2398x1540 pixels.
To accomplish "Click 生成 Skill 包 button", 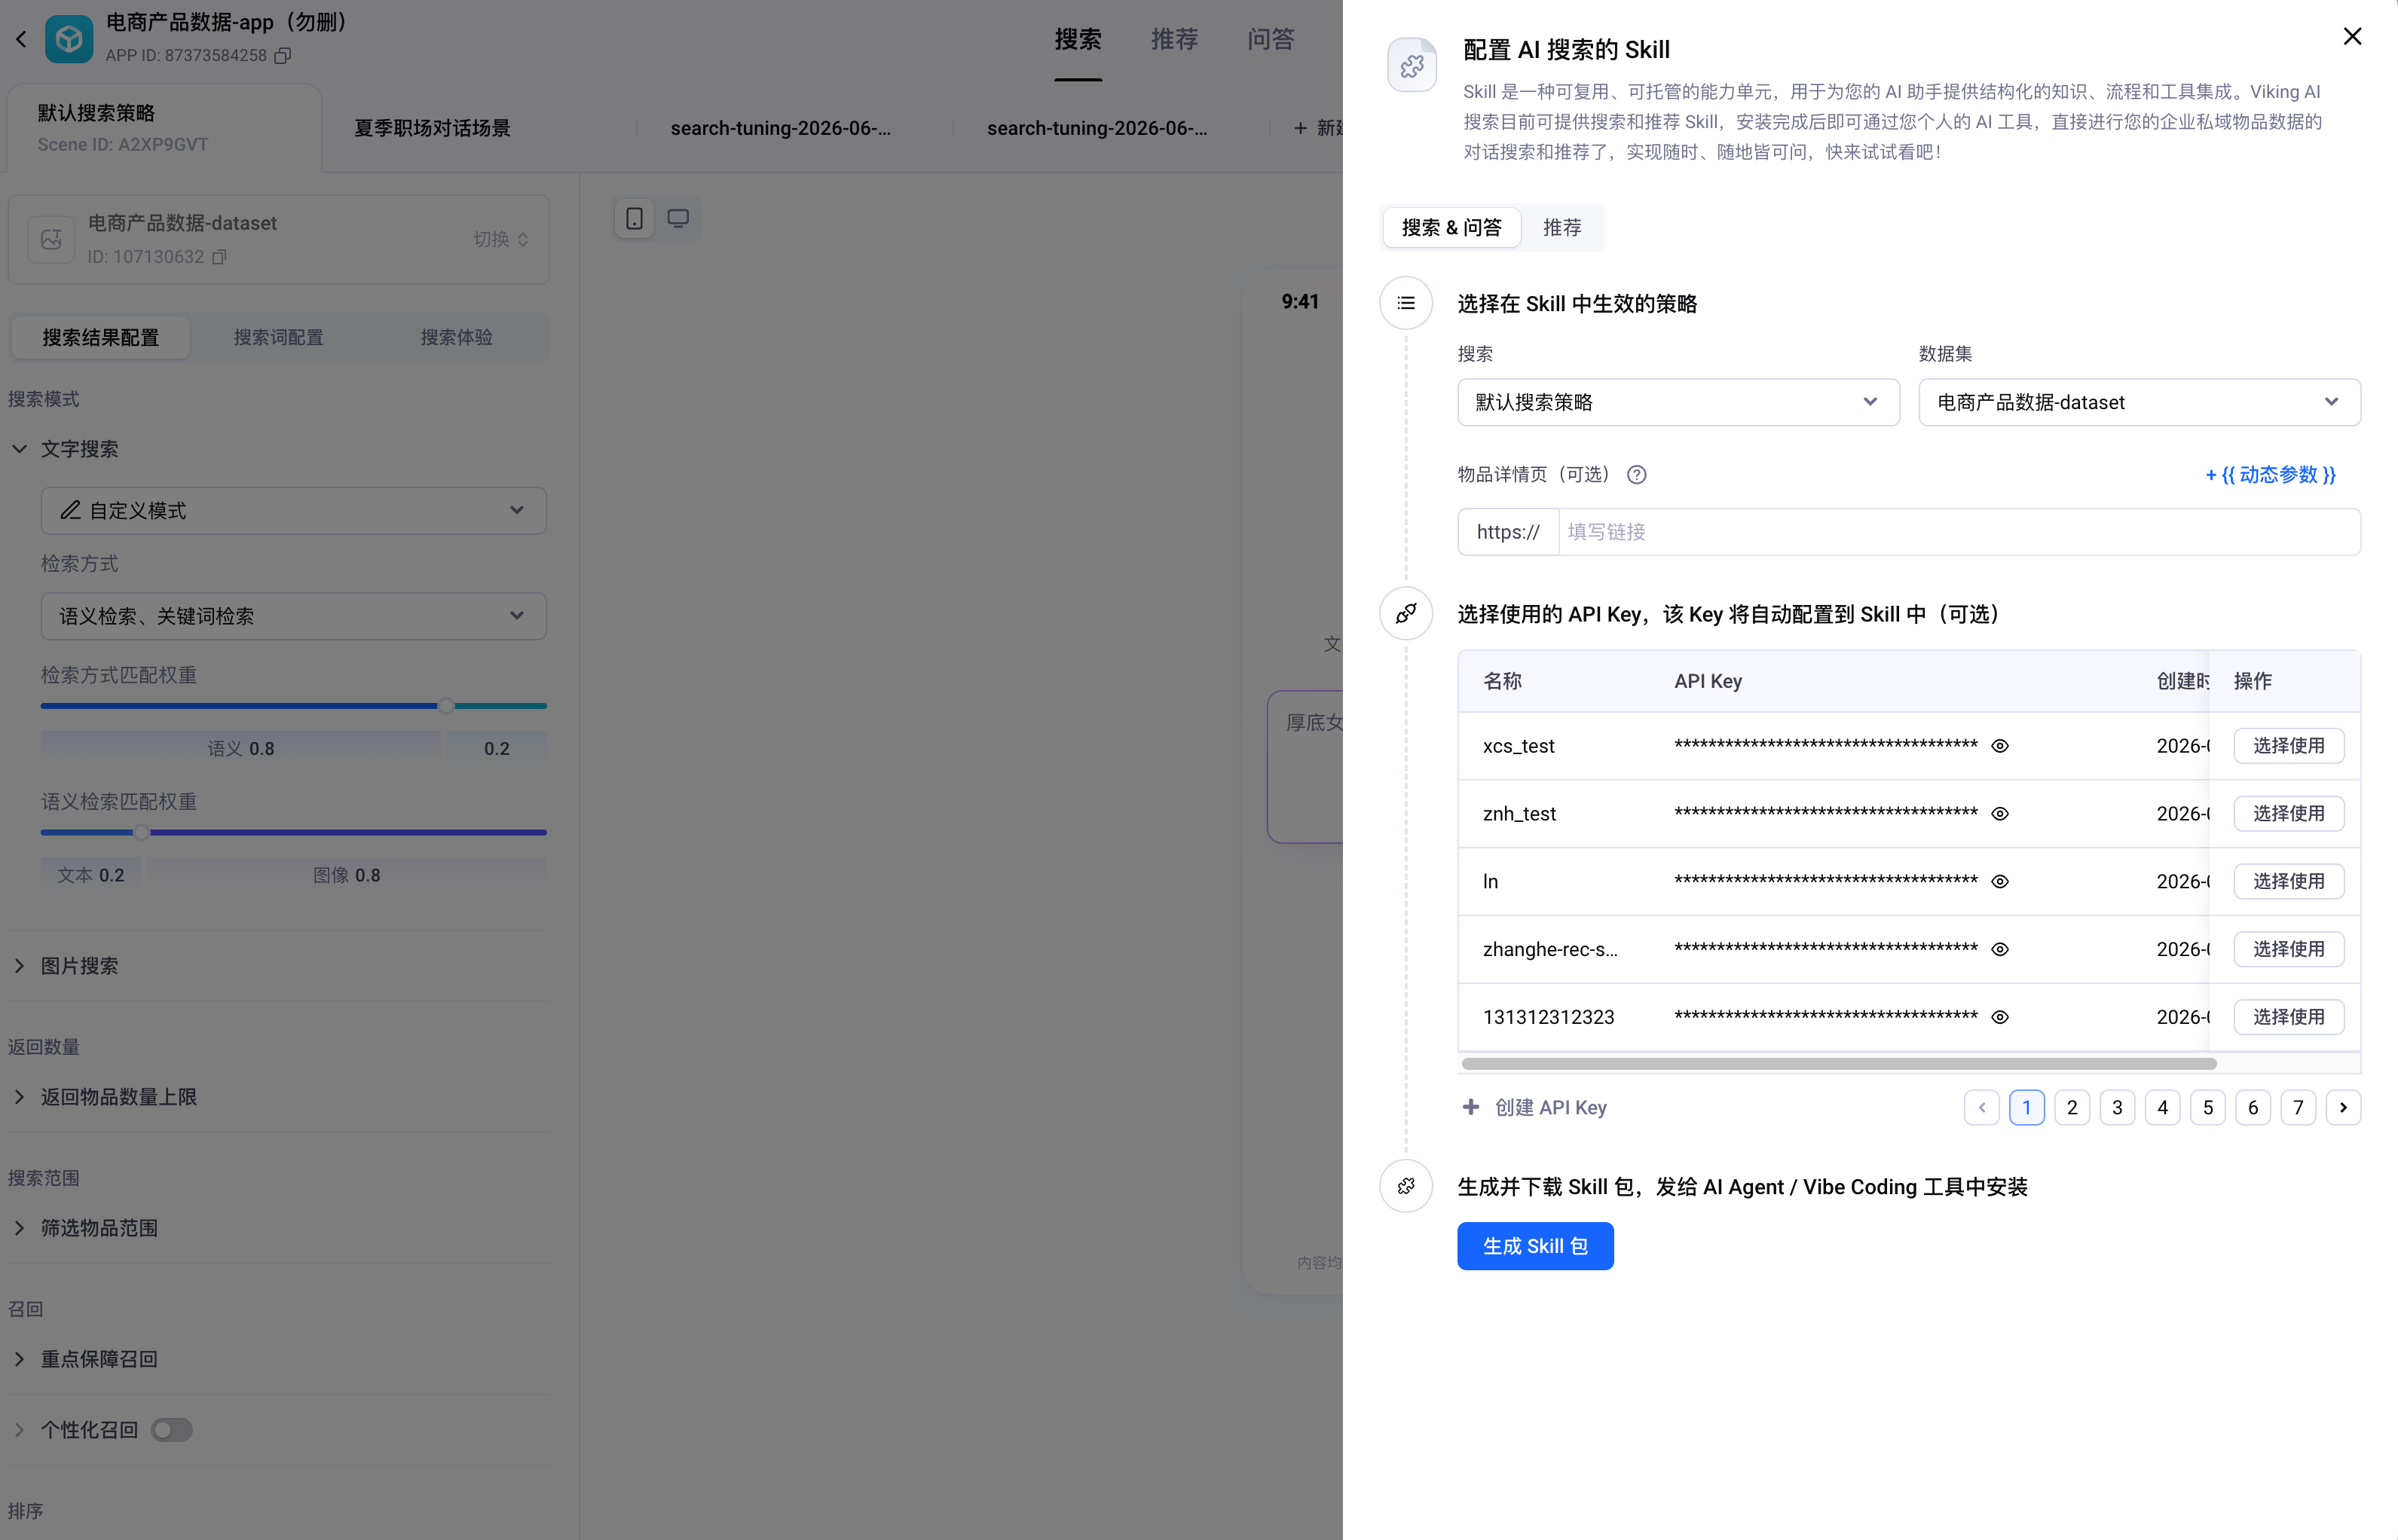I will pos(1535,1246).
